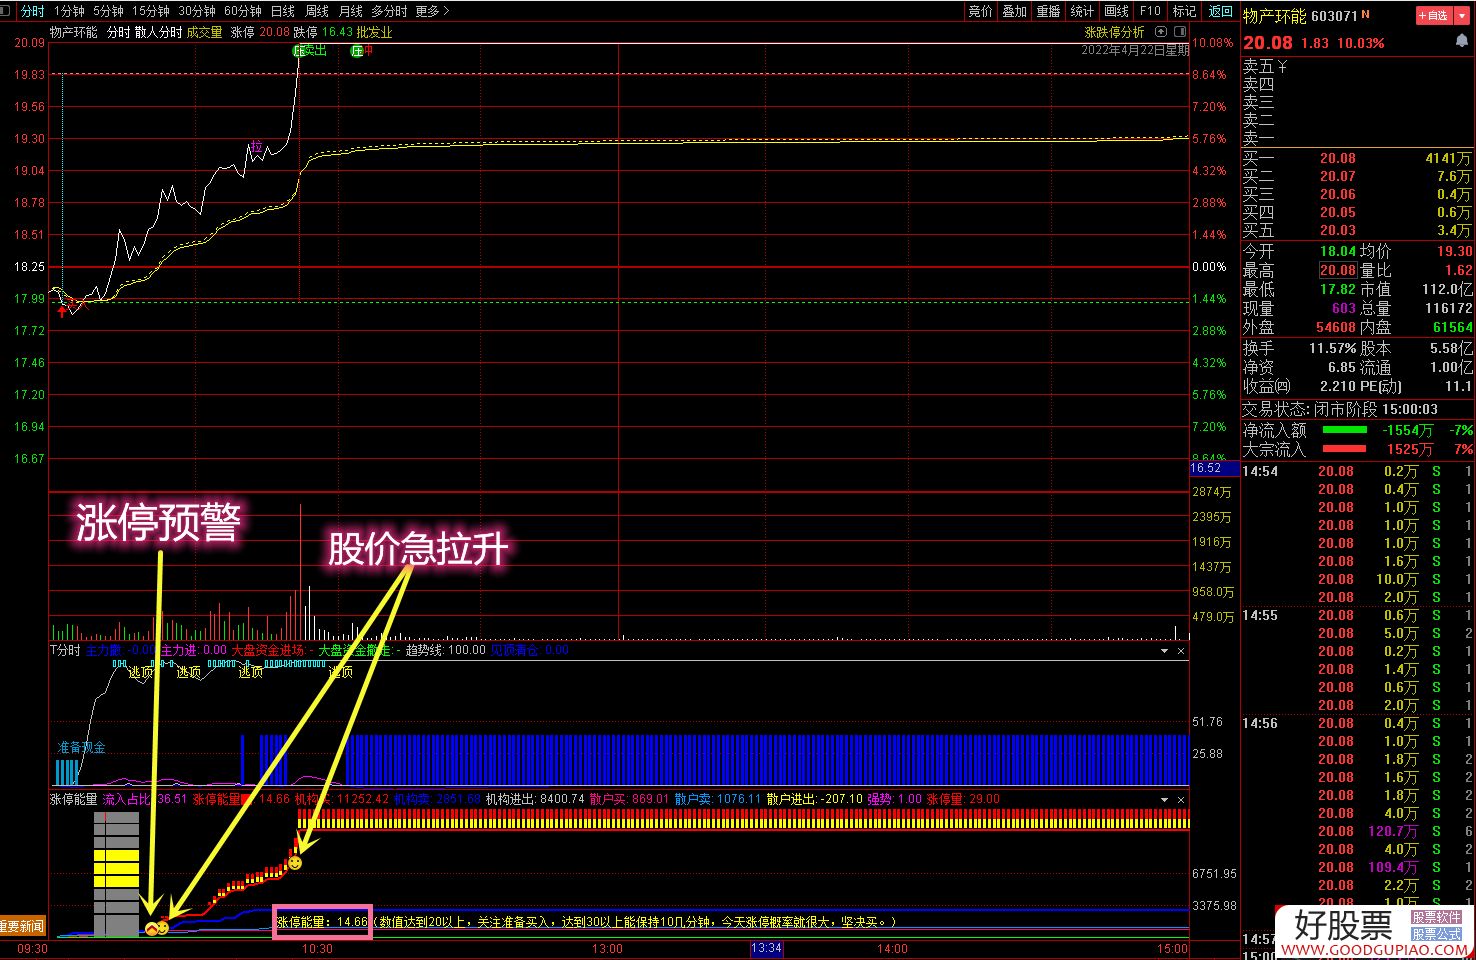Open the 周线 weekly chart

(x=317, y=11)
